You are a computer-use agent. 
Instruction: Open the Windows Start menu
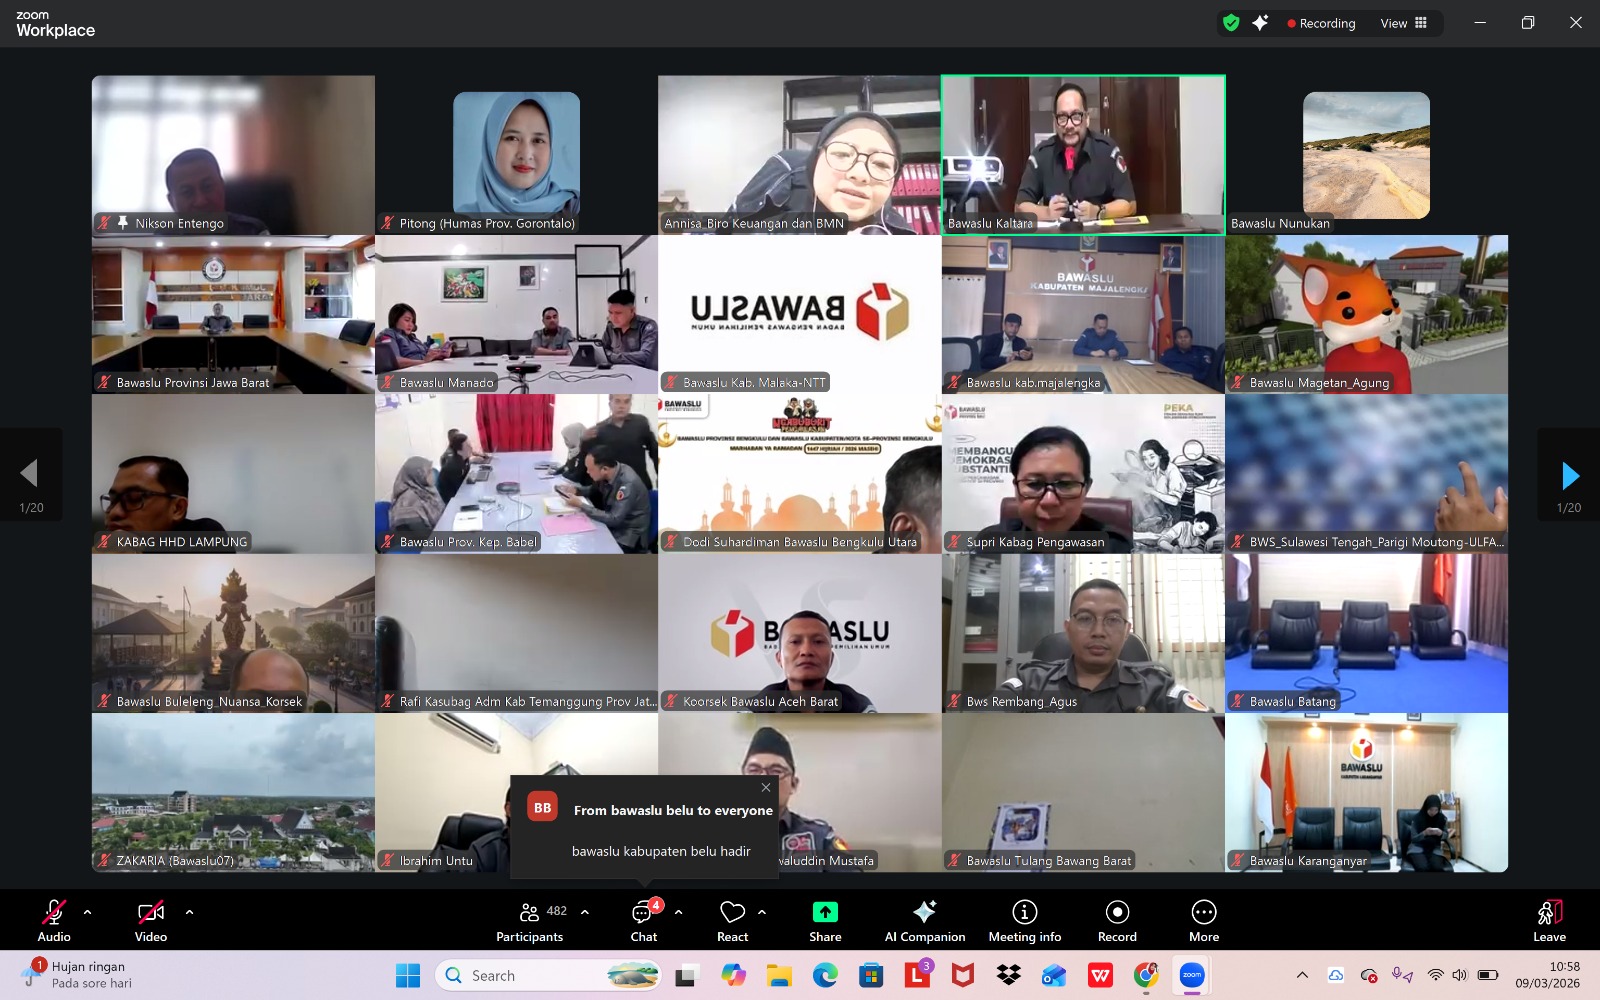(408, 975)
